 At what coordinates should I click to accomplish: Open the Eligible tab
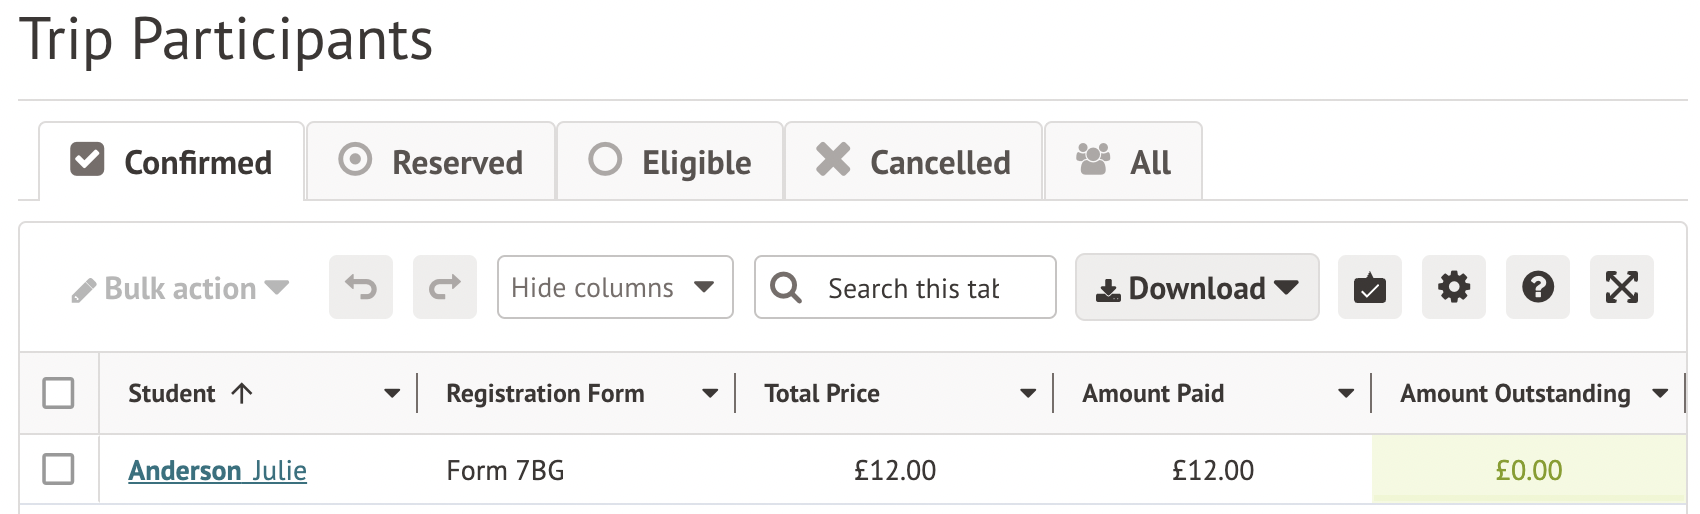[670, 162]
